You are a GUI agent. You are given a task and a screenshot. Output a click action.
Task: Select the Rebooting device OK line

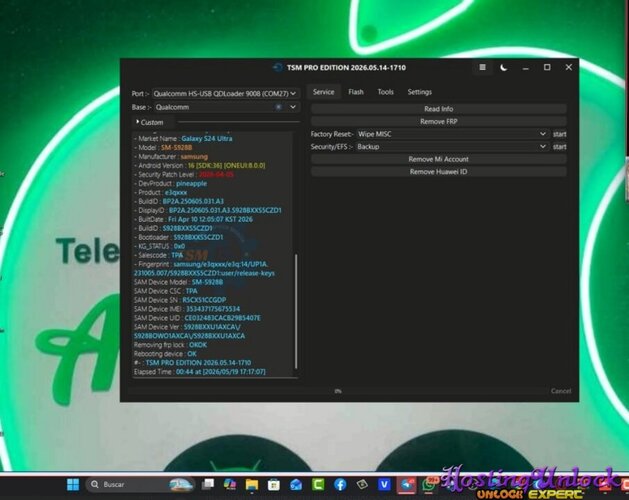165,354
